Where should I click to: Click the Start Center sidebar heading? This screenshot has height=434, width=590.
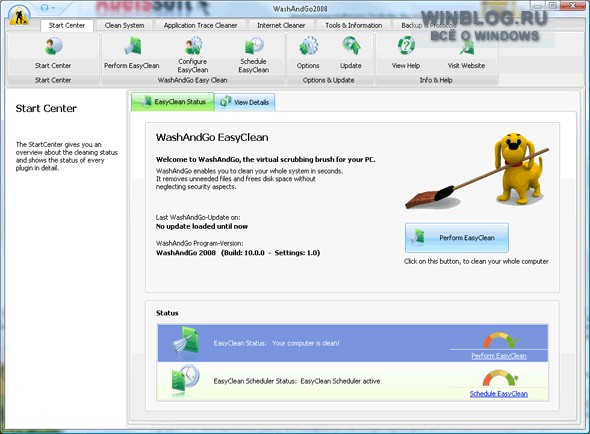(46, 108)
